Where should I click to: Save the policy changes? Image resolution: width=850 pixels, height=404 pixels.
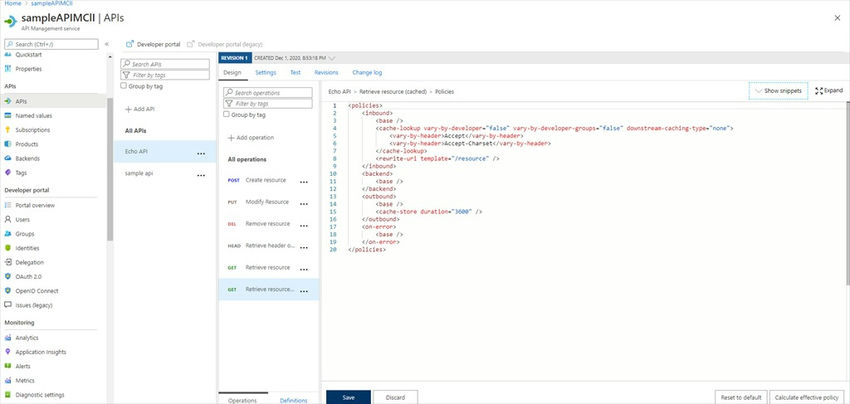tap(349, 397)
